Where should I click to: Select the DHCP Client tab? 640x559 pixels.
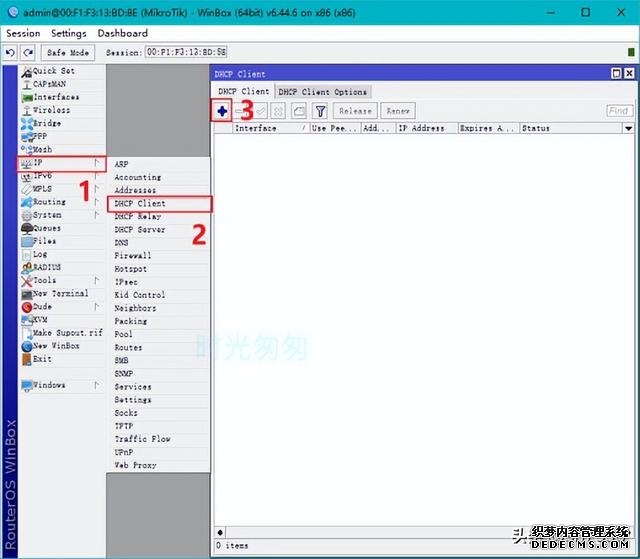point(243,91)
